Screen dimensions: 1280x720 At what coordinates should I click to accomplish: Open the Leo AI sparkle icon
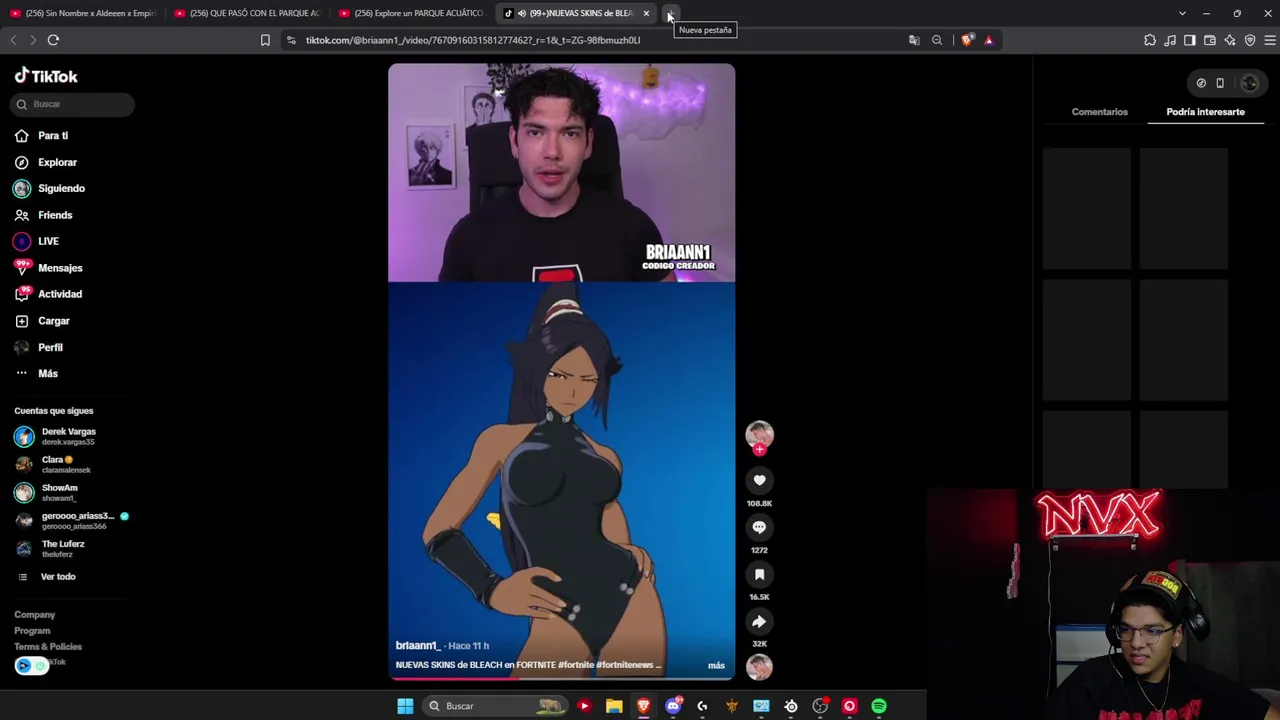(1230, 40)
